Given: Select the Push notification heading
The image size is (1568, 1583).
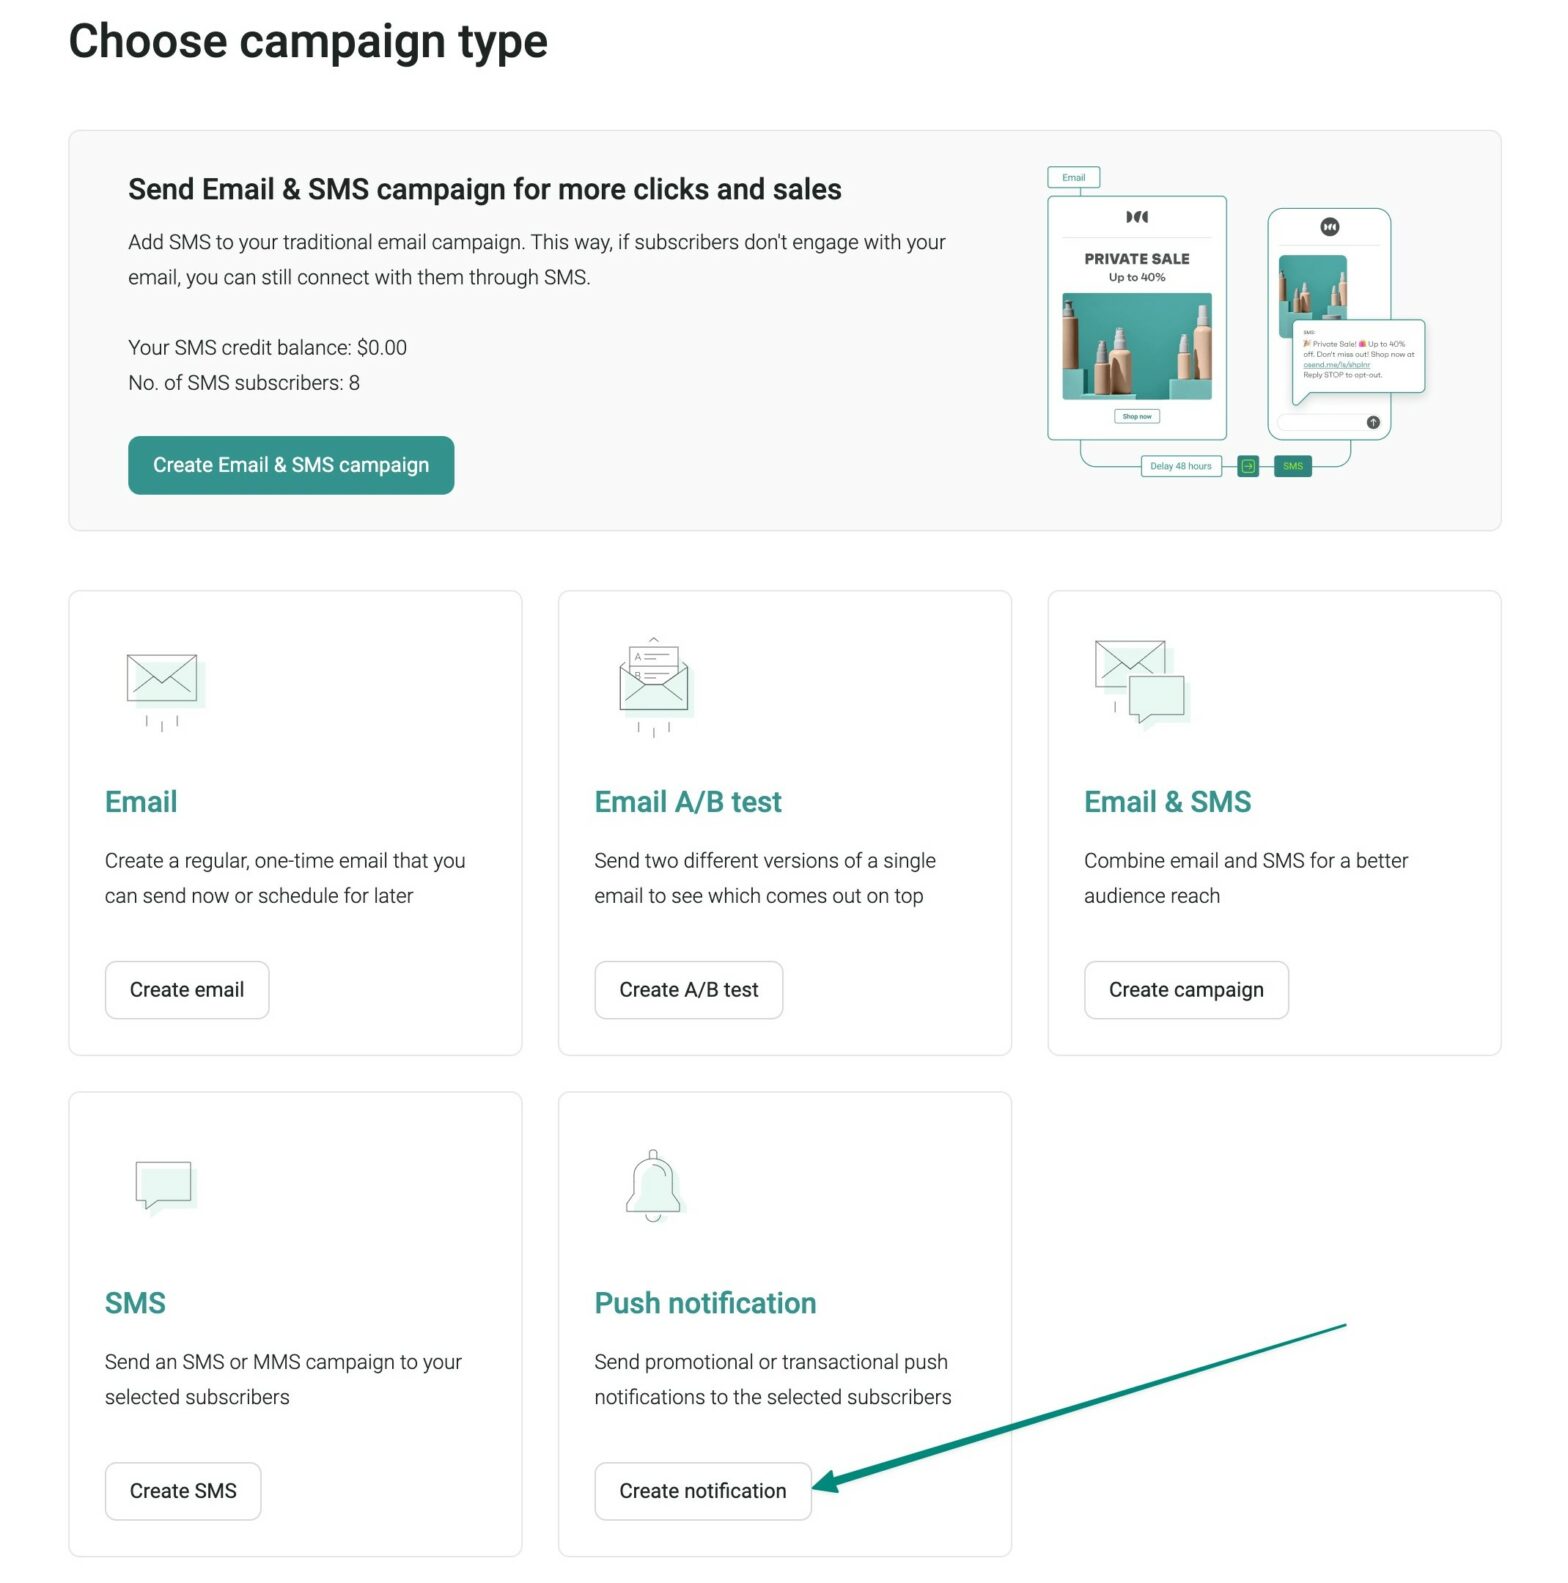Looking at the screenshot, I should pos(705,1303).
